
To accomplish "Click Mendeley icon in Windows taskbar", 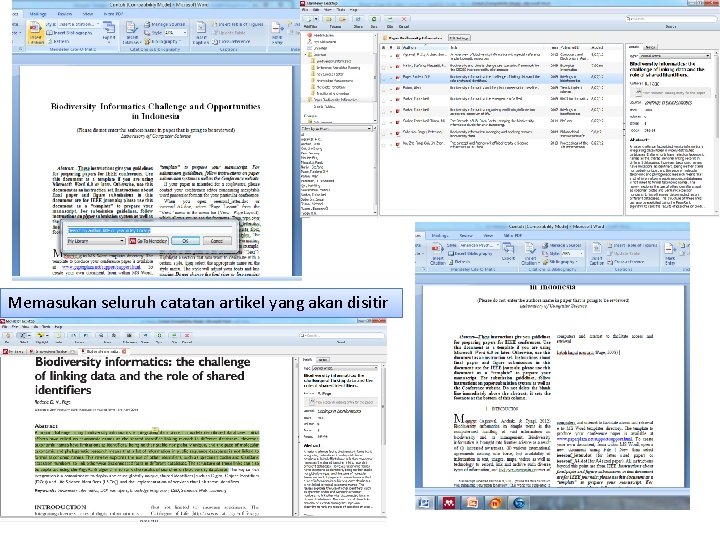I will click(x=448, y=503).
